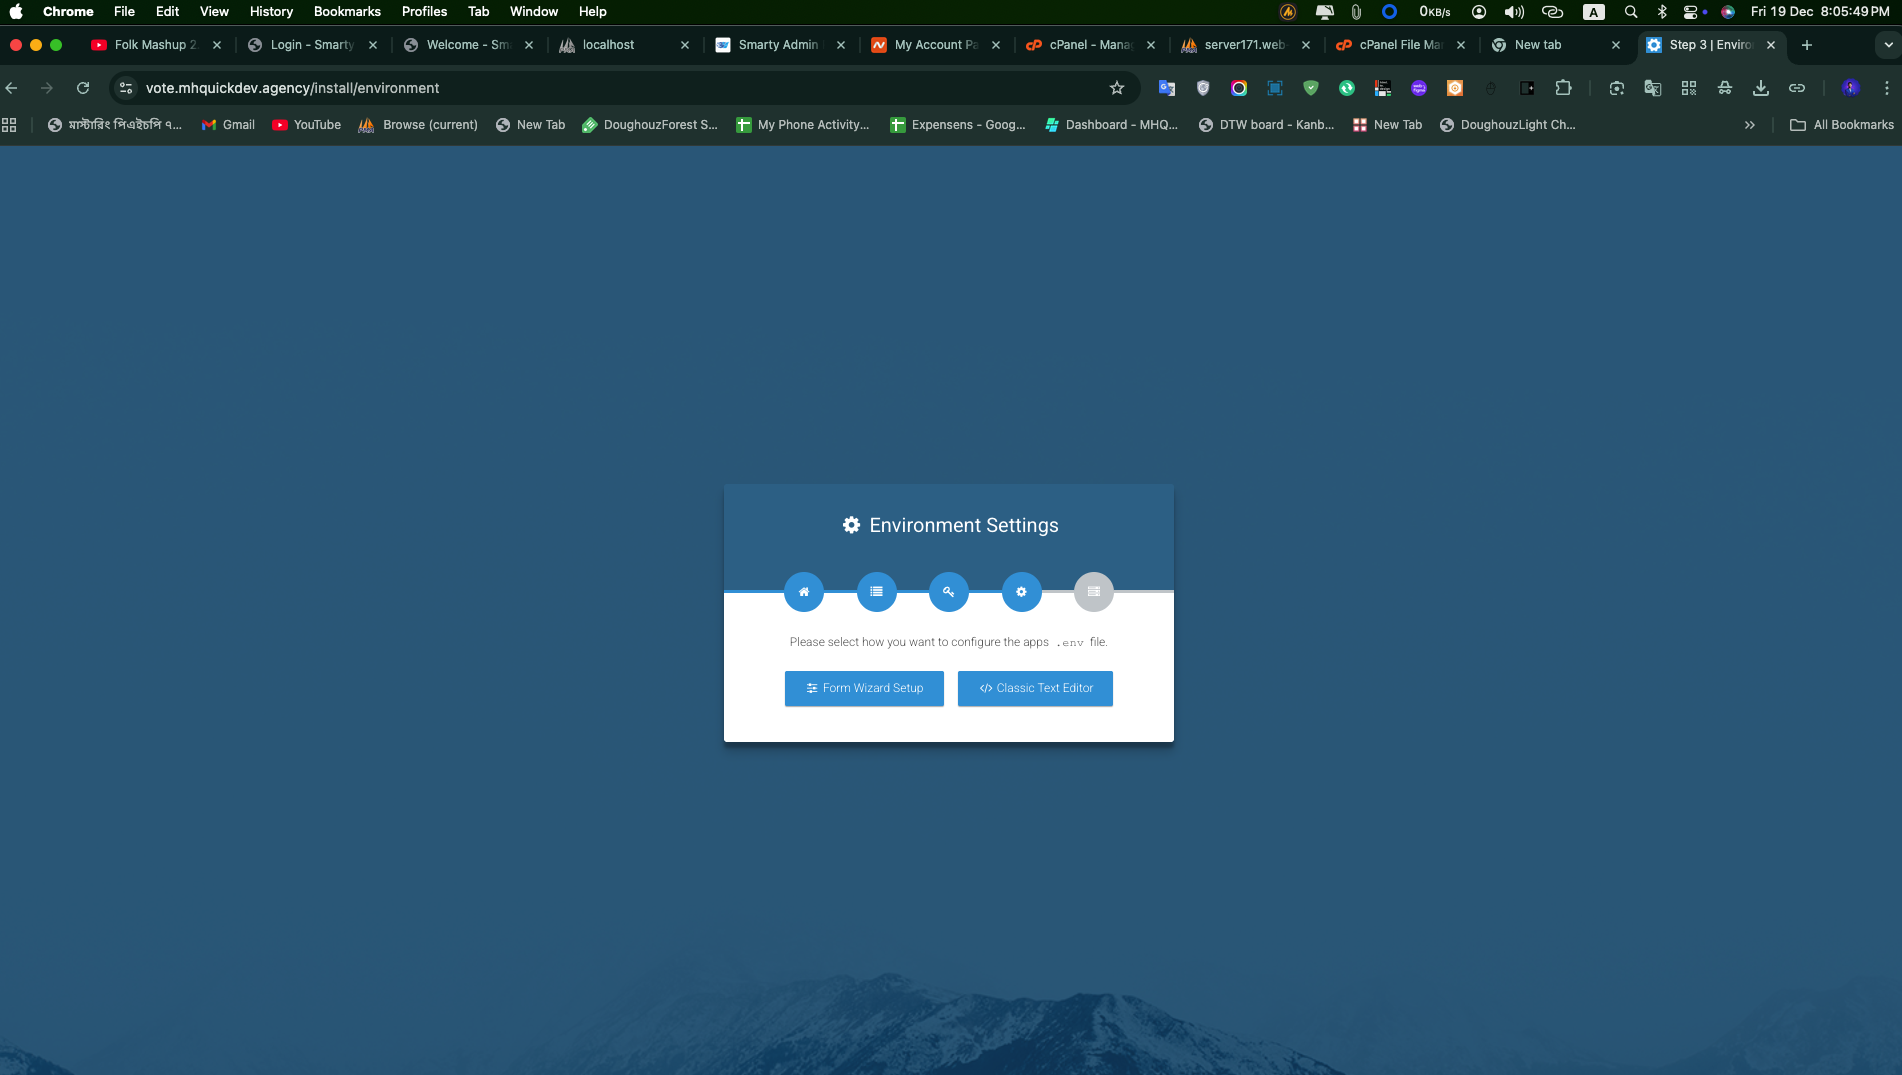Choose Form Wizard Setup
The image size is (1902, 1075).
864,688
